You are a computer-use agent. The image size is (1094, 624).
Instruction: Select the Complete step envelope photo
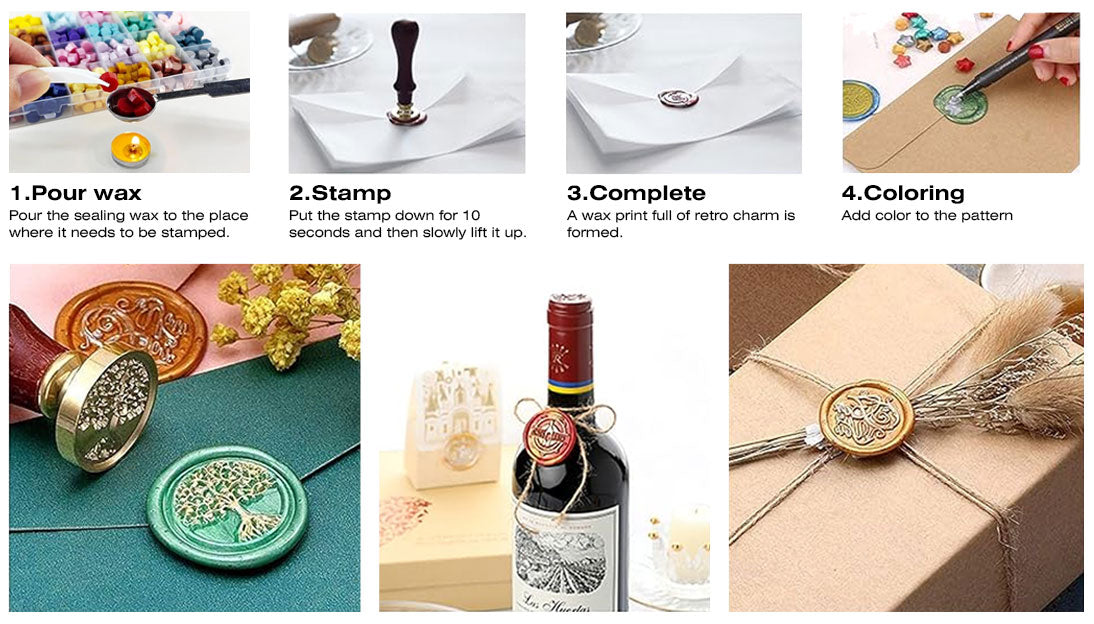click(x=684, y=93)
